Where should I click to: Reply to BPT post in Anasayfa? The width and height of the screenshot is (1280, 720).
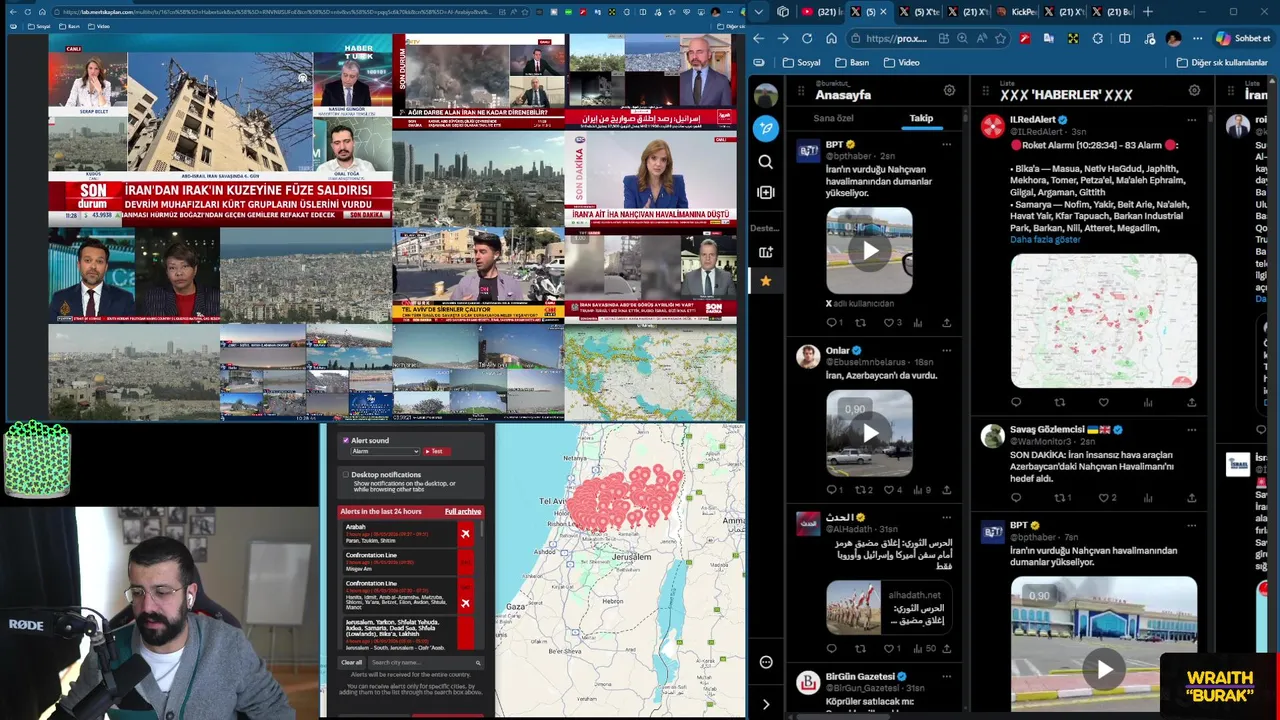(831, 323)
